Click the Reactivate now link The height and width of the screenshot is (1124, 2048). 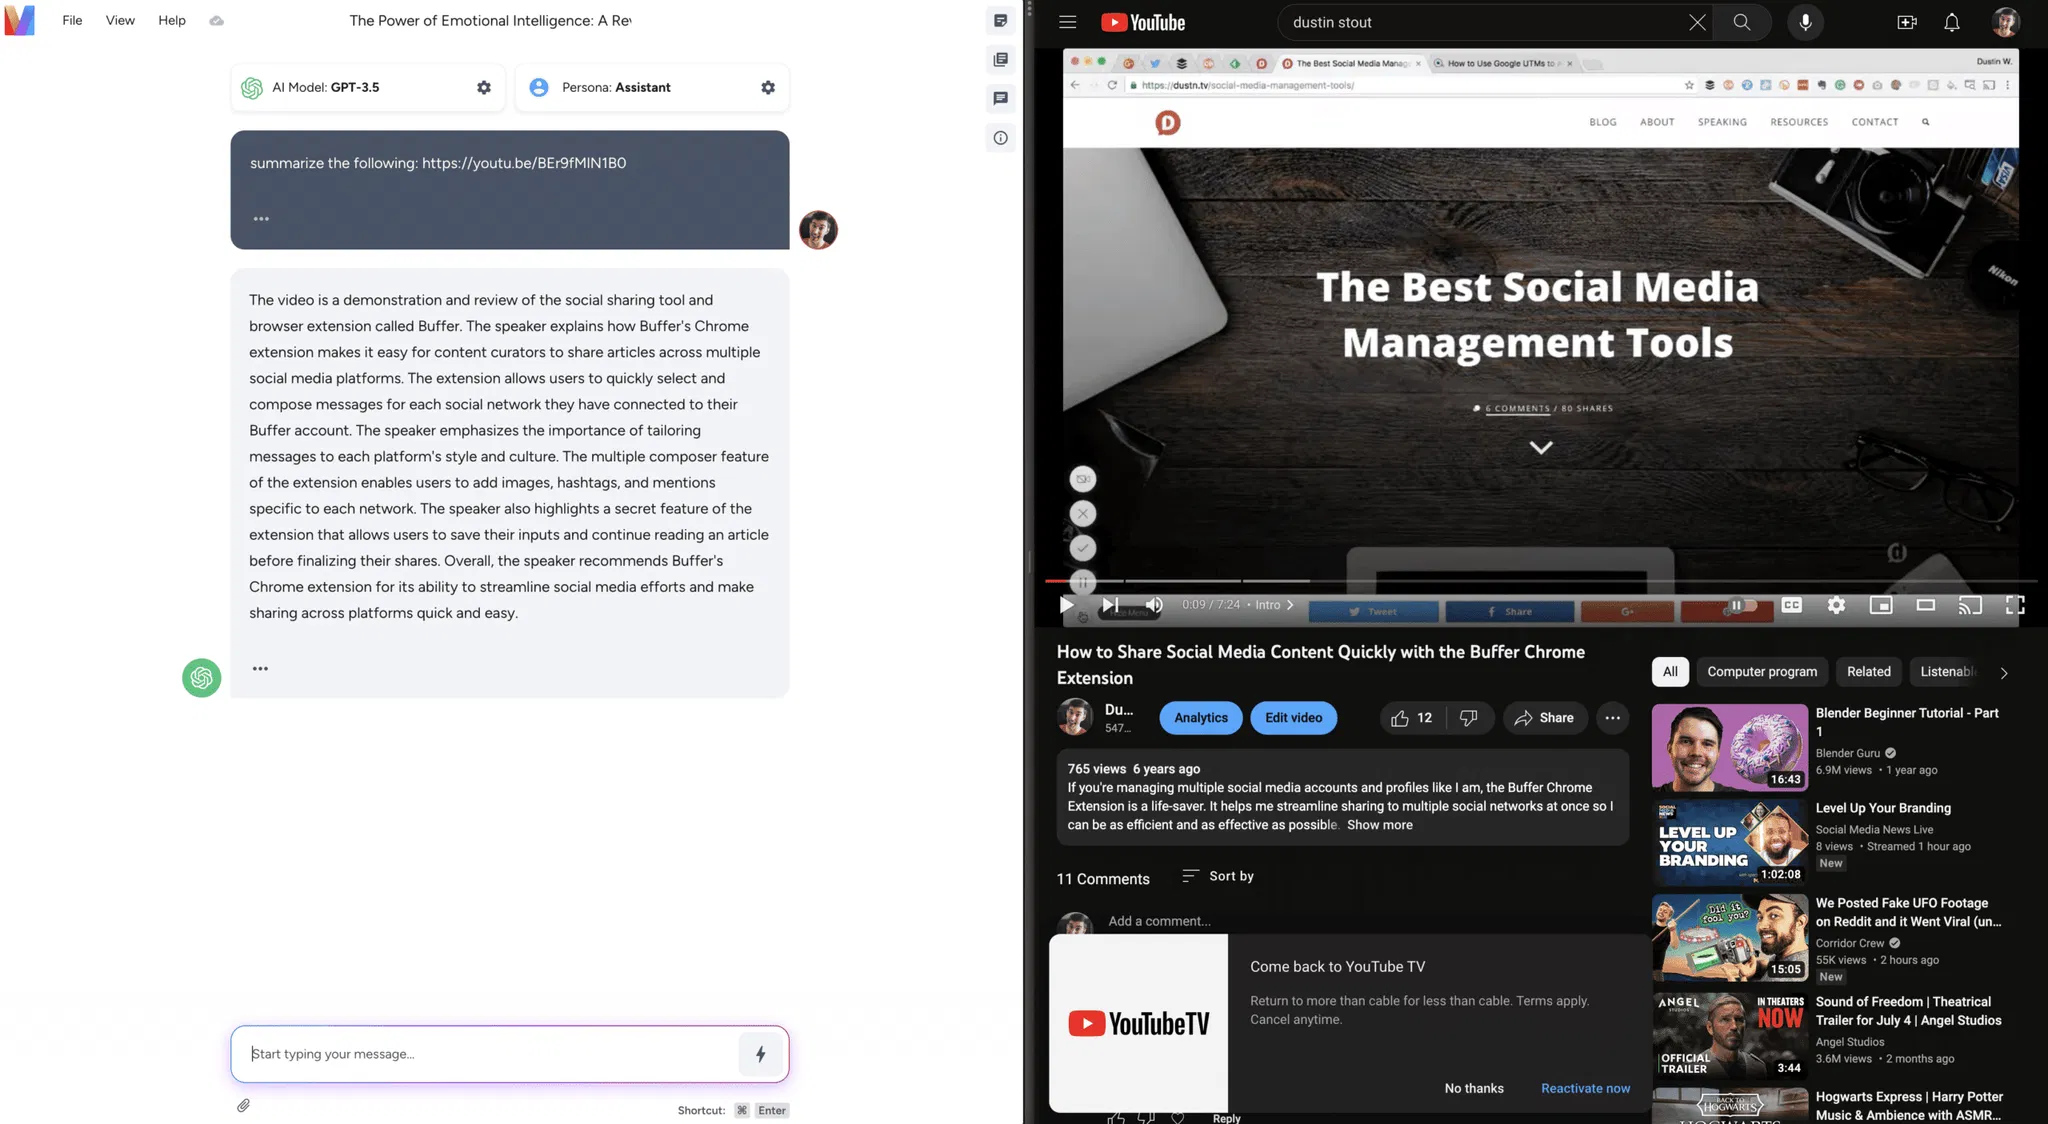(1585, 1088)
